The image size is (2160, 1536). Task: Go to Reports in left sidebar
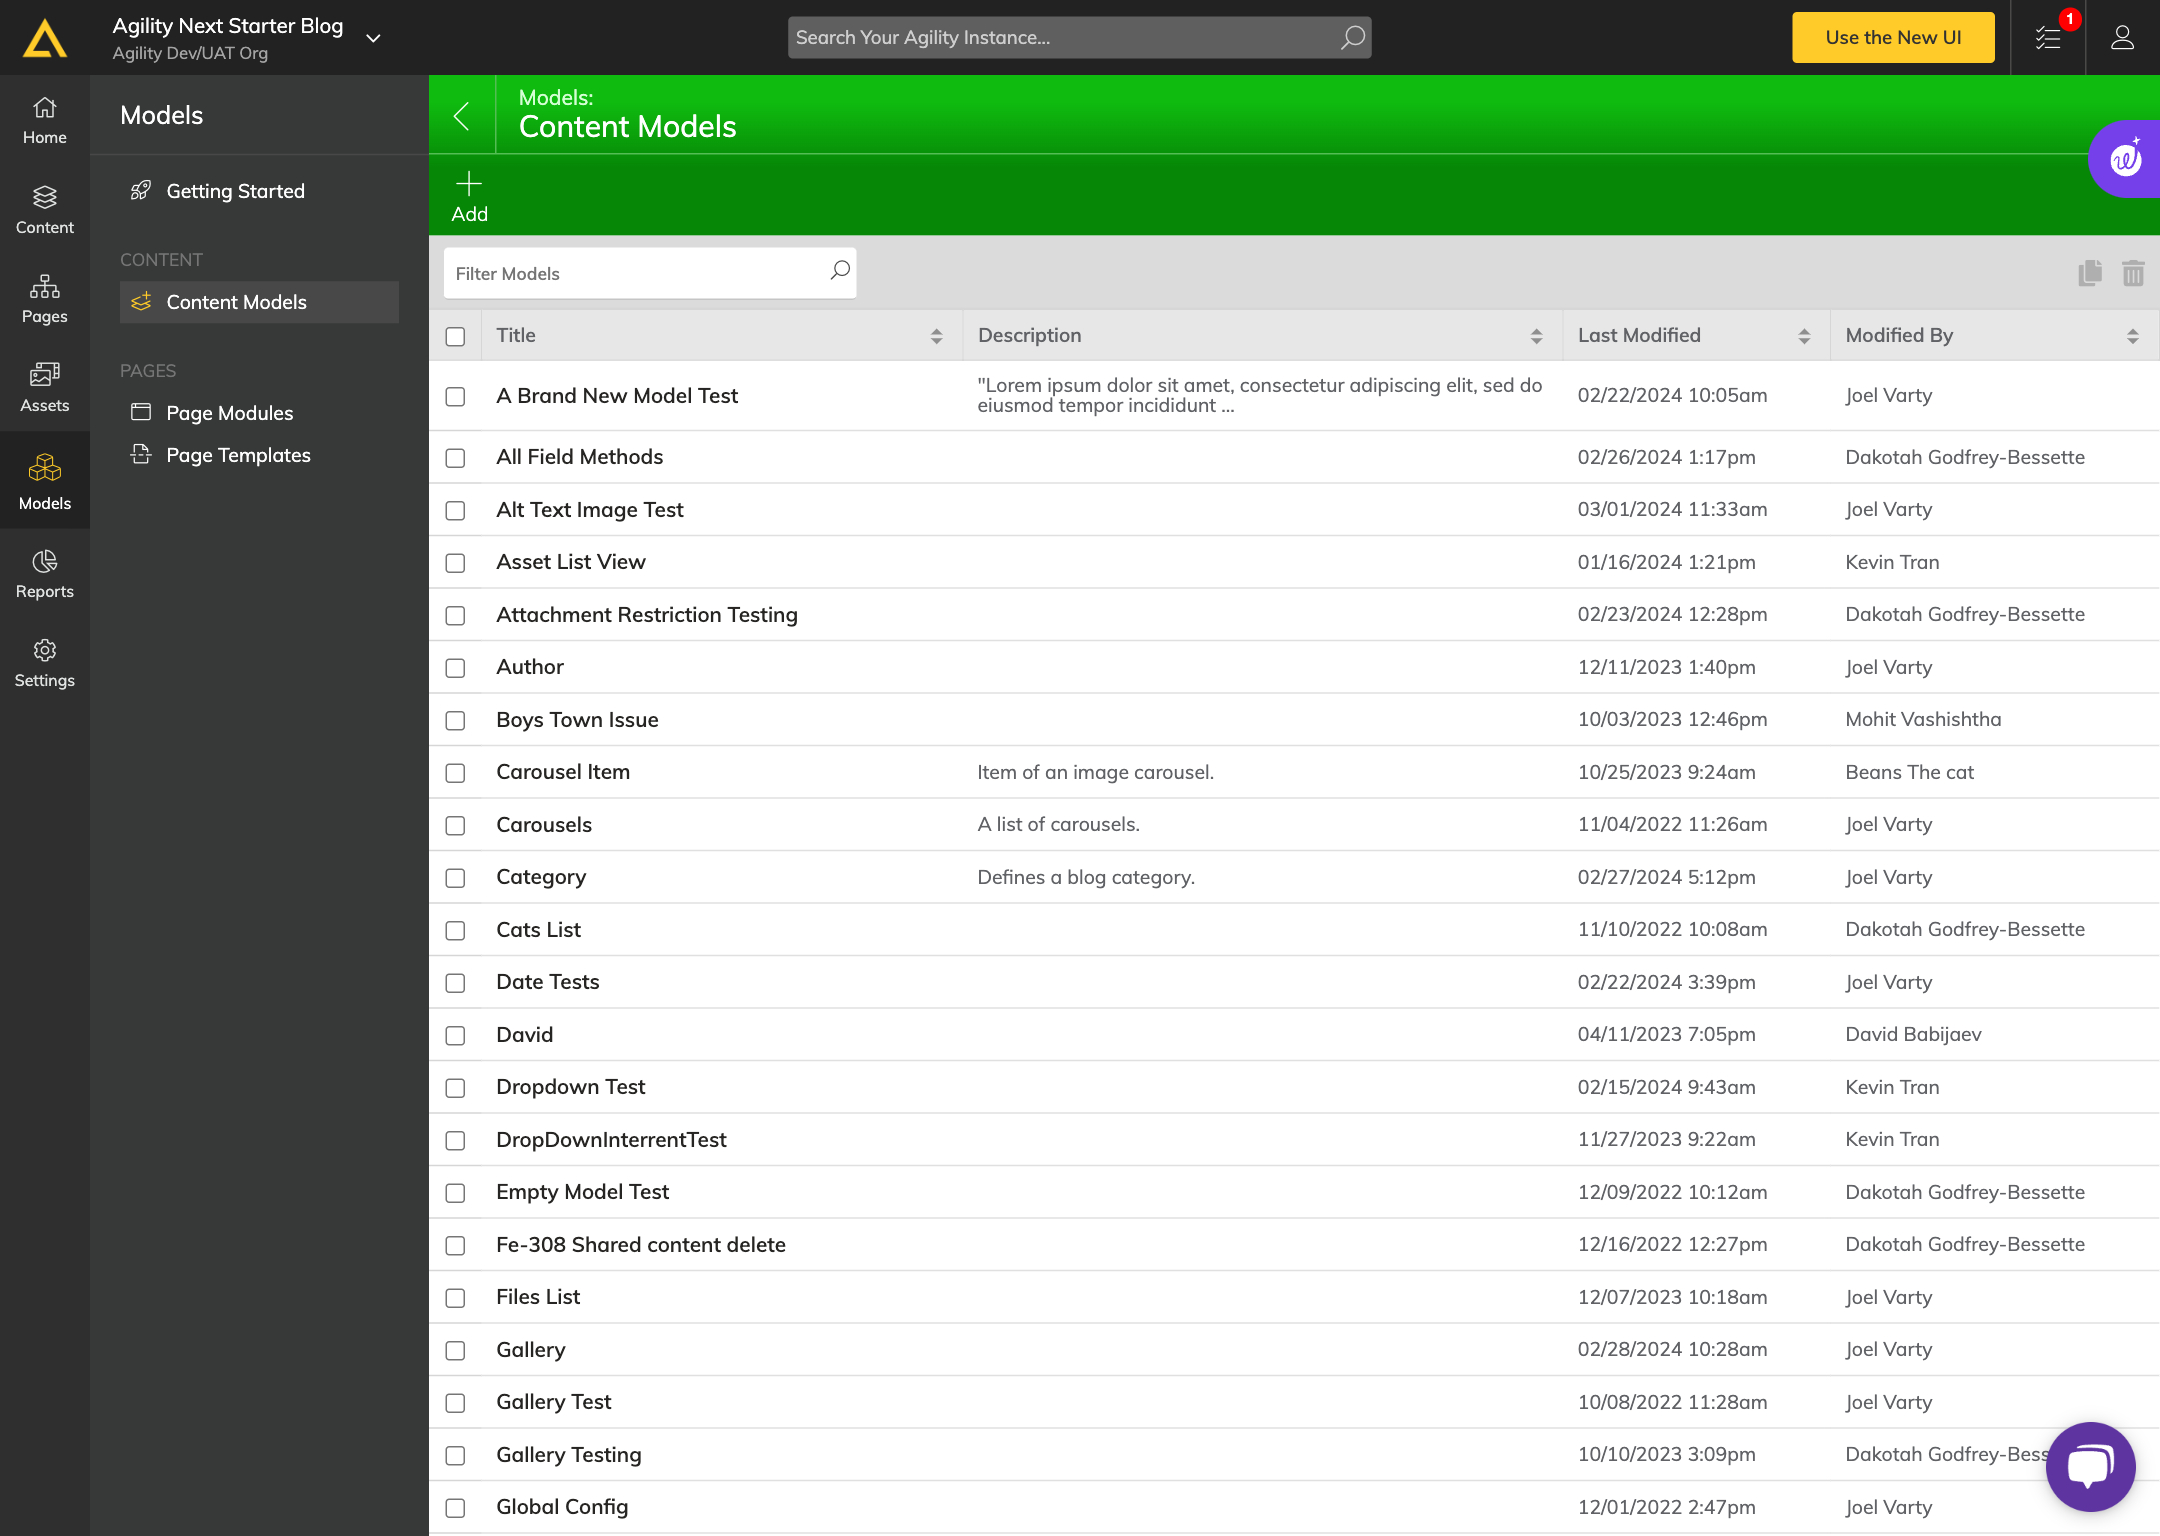click(44, 574)
